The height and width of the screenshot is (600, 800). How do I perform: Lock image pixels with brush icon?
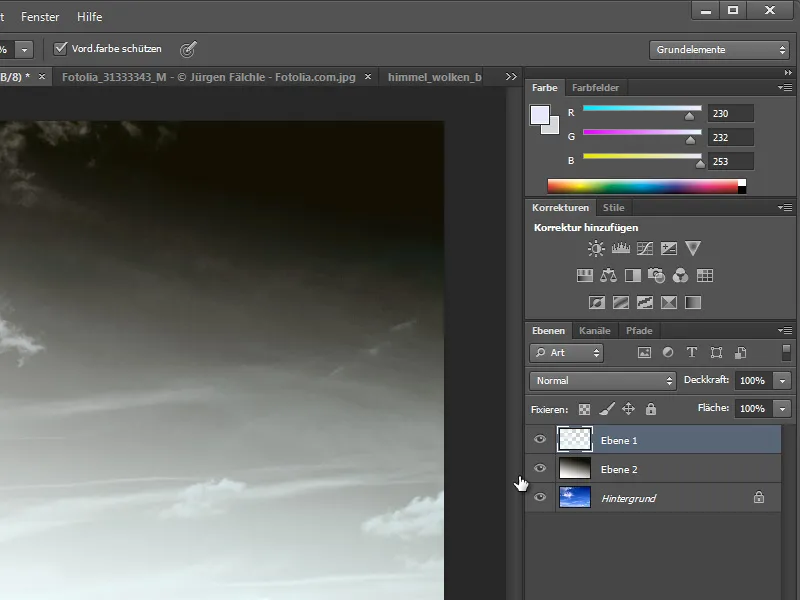pyautogui.click(x=607, y=409)
